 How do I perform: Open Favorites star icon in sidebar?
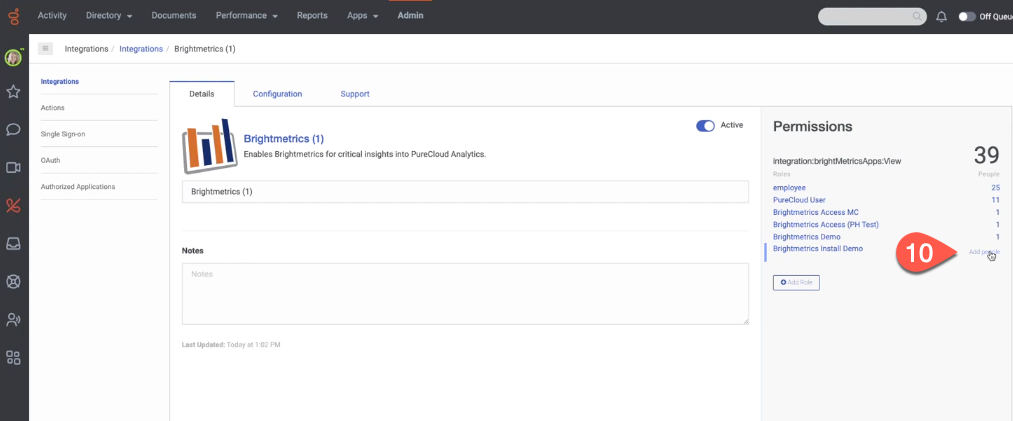pos(14,92)
